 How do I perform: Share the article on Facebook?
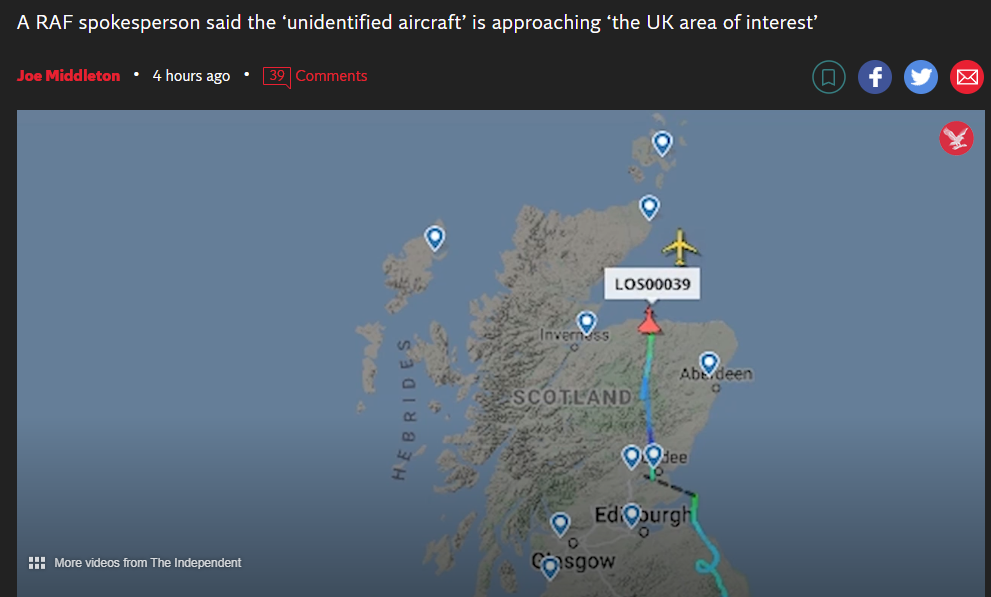click(x=875, y=77)
